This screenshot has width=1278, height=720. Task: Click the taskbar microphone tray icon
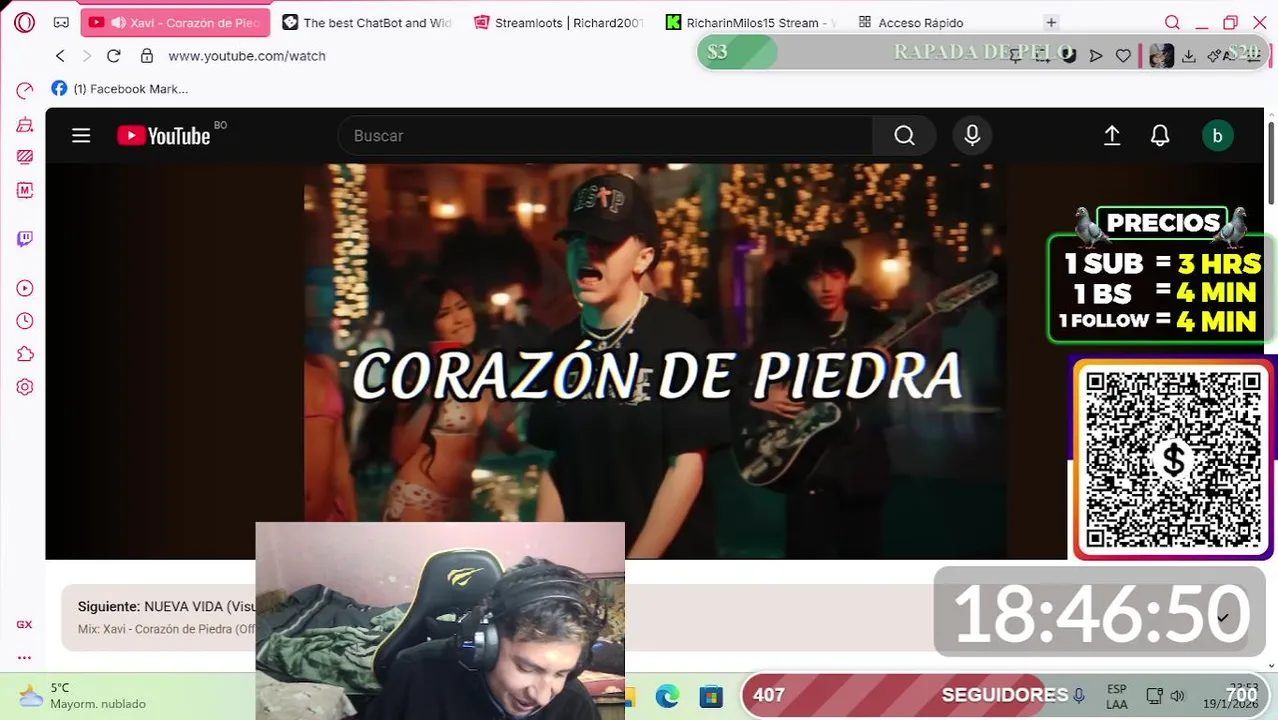click(x=1079, y=695)
